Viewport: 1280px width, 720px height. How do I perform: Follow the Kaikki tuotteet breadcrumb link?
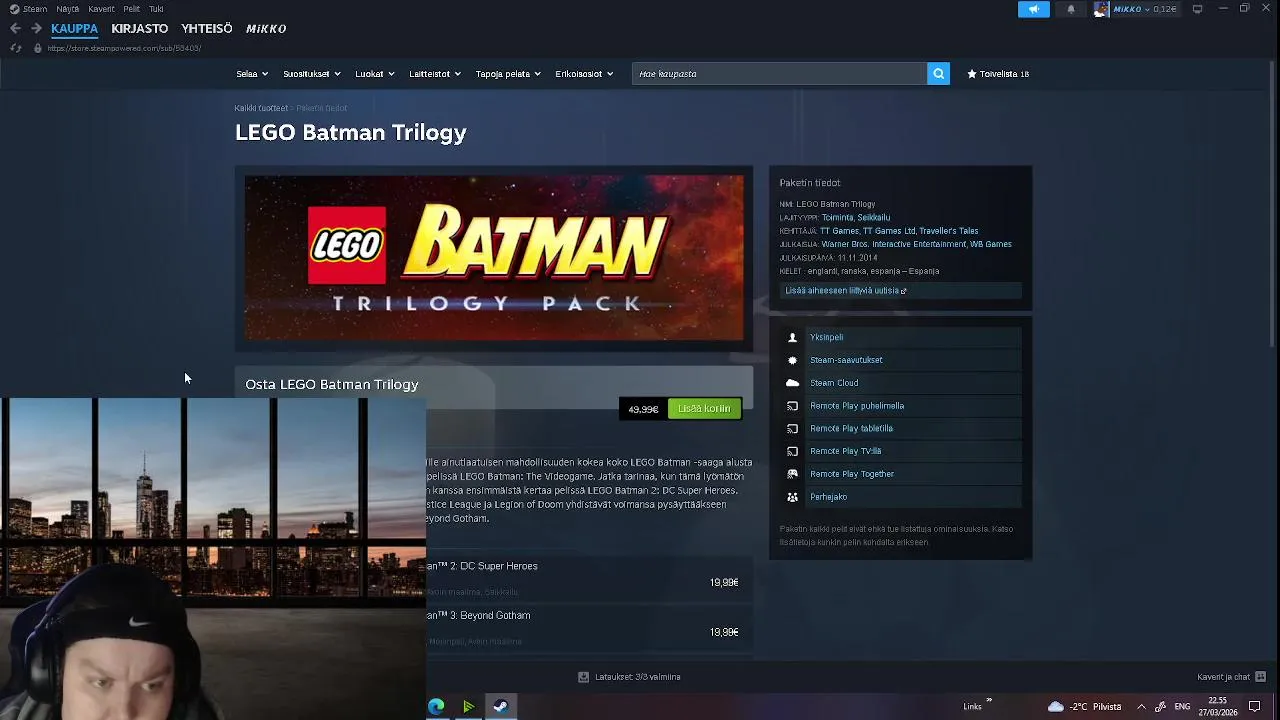click(261, 108)
